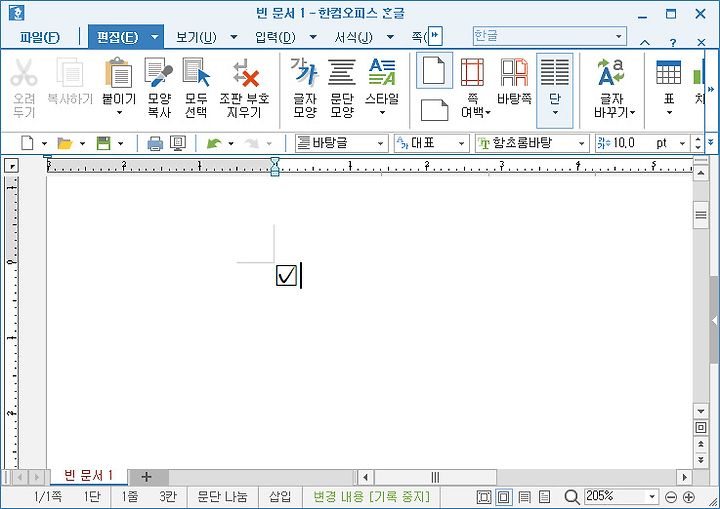Show more menus with the double-arrow button
This screenshot has height=509, width=720.
click(x=434, y=35)
